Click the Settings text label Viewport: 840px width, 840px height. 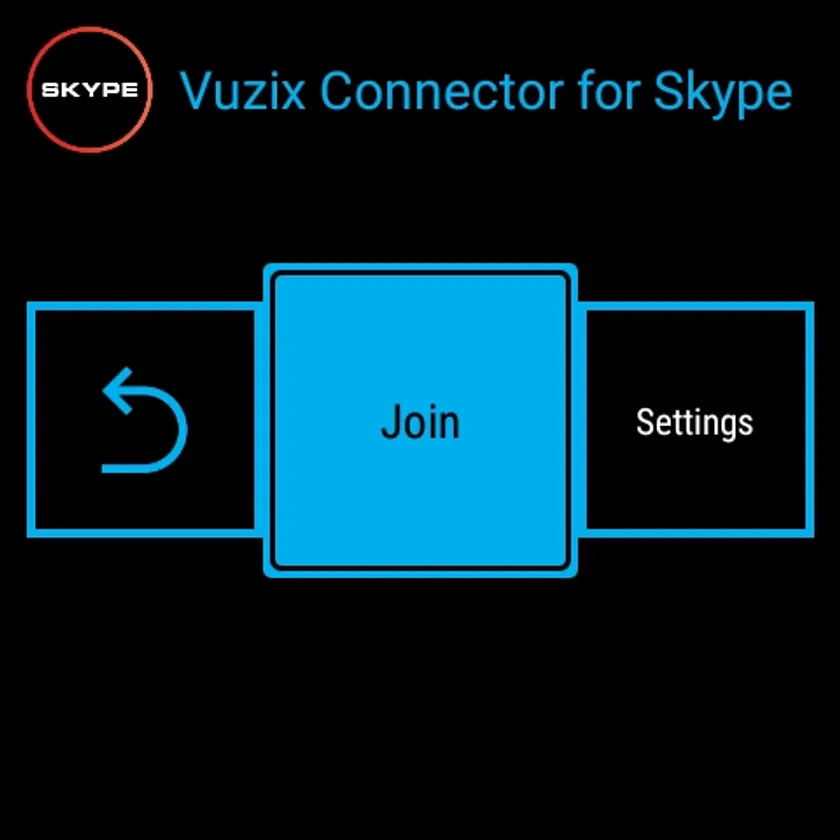click(694, 423)
